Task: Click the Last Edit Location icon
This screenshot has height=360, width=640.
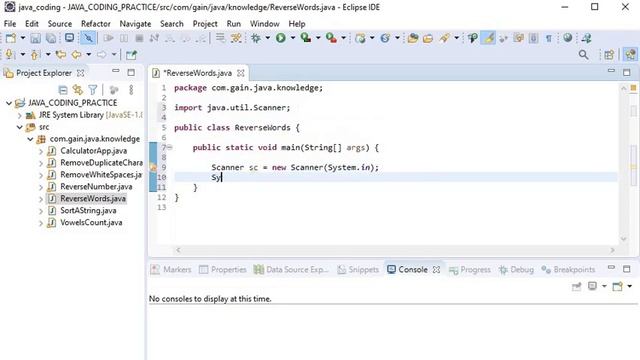Action: 61,54
